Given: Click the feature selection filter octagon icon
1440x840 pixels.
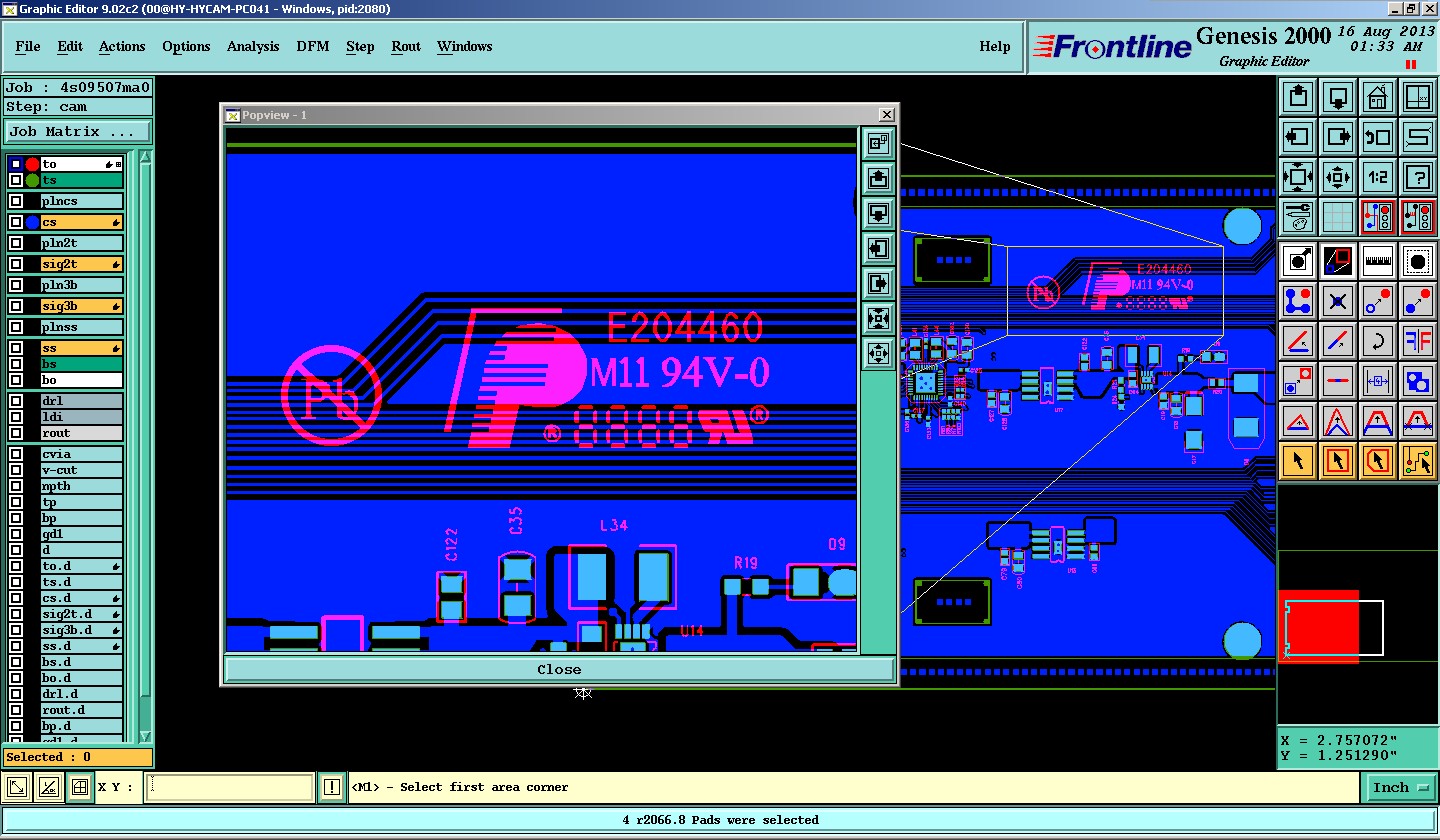Looking at the screenshot, I should 1418,261.
